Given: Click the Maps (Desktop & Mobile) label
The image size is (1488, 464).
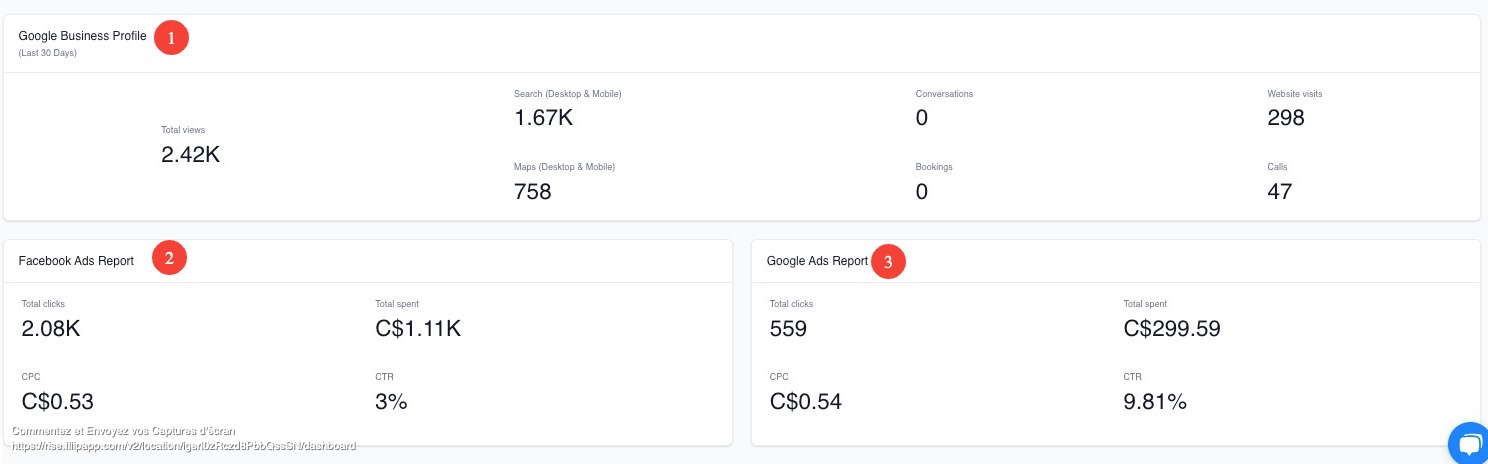Looking at the screenshot, I should 564,167.
